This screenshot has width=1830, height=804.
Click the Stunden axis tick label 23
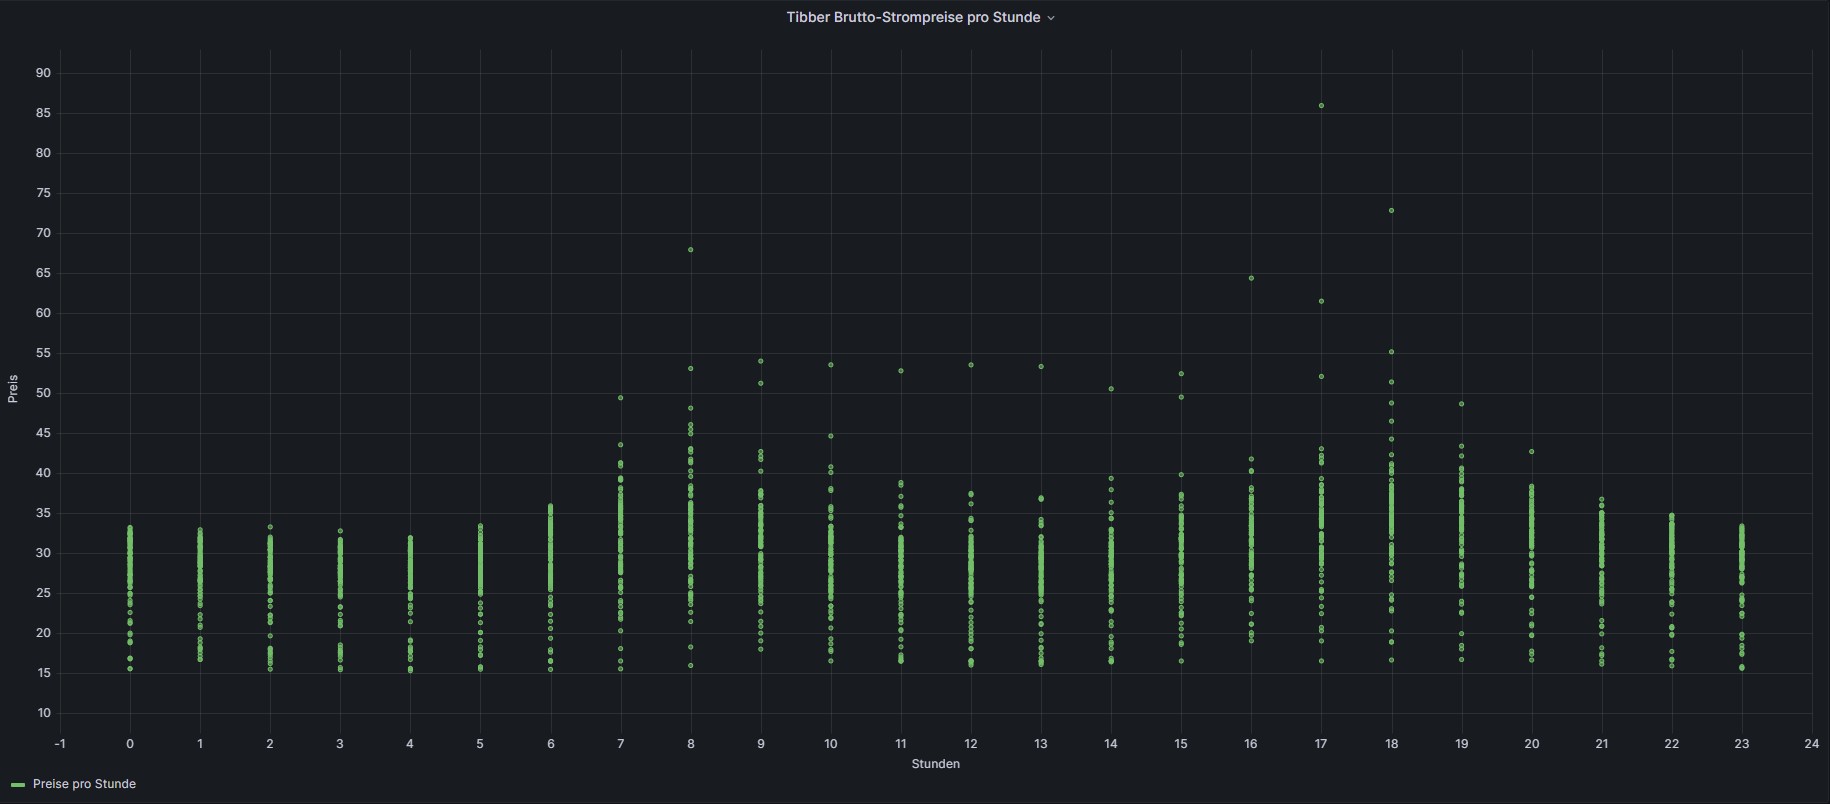tap(1742, 744)
